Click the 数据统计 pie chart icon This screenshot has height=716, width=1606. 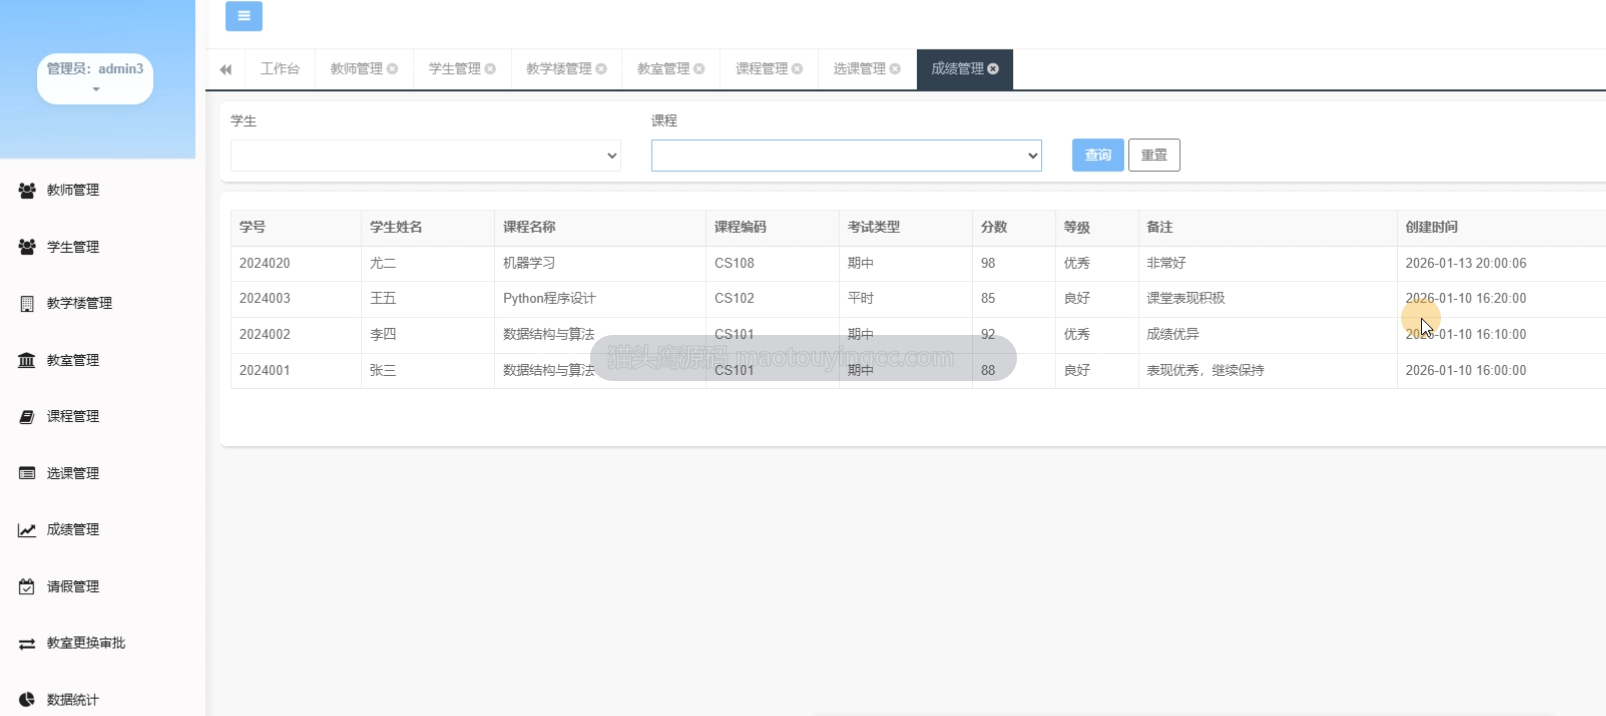(x=27, y=700)
